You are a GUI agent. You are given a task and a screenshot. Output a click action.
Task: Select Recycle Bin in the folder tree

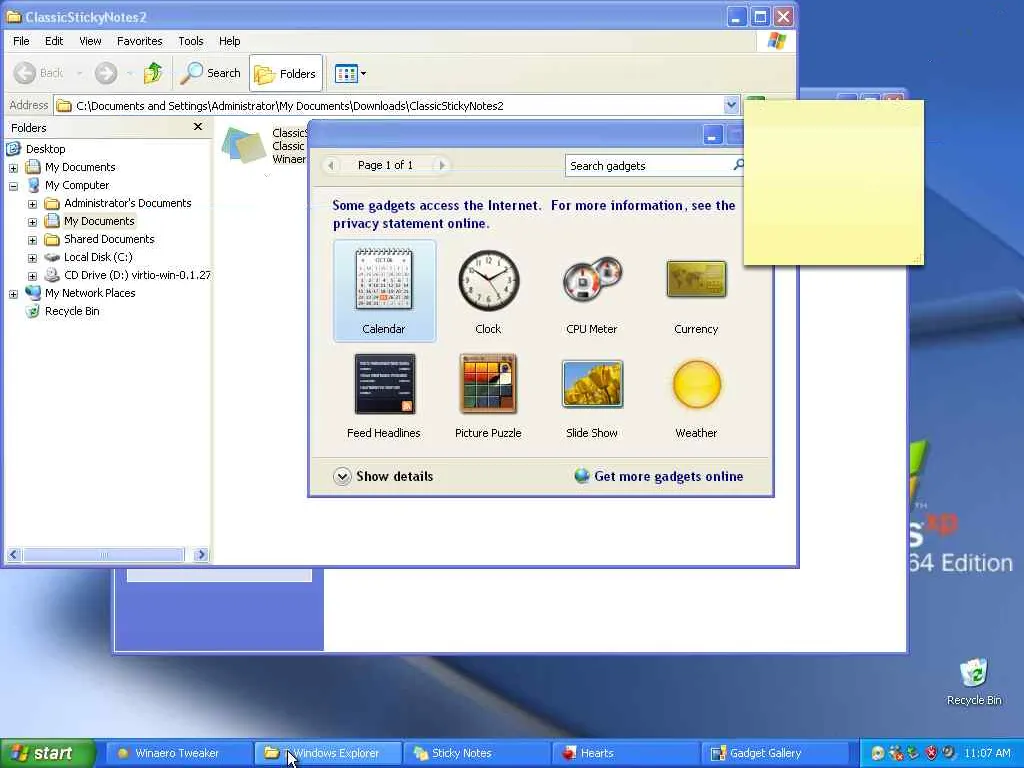tap(72, 312)
